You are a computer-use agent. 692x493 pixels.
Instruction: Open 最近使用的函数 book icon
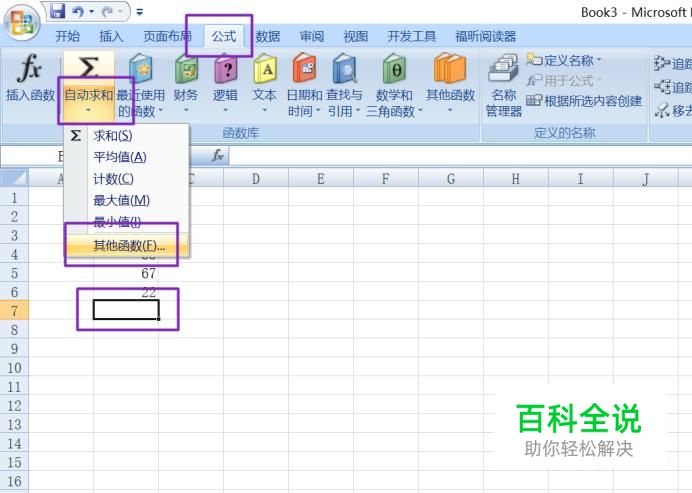click(x=141, y=69)
